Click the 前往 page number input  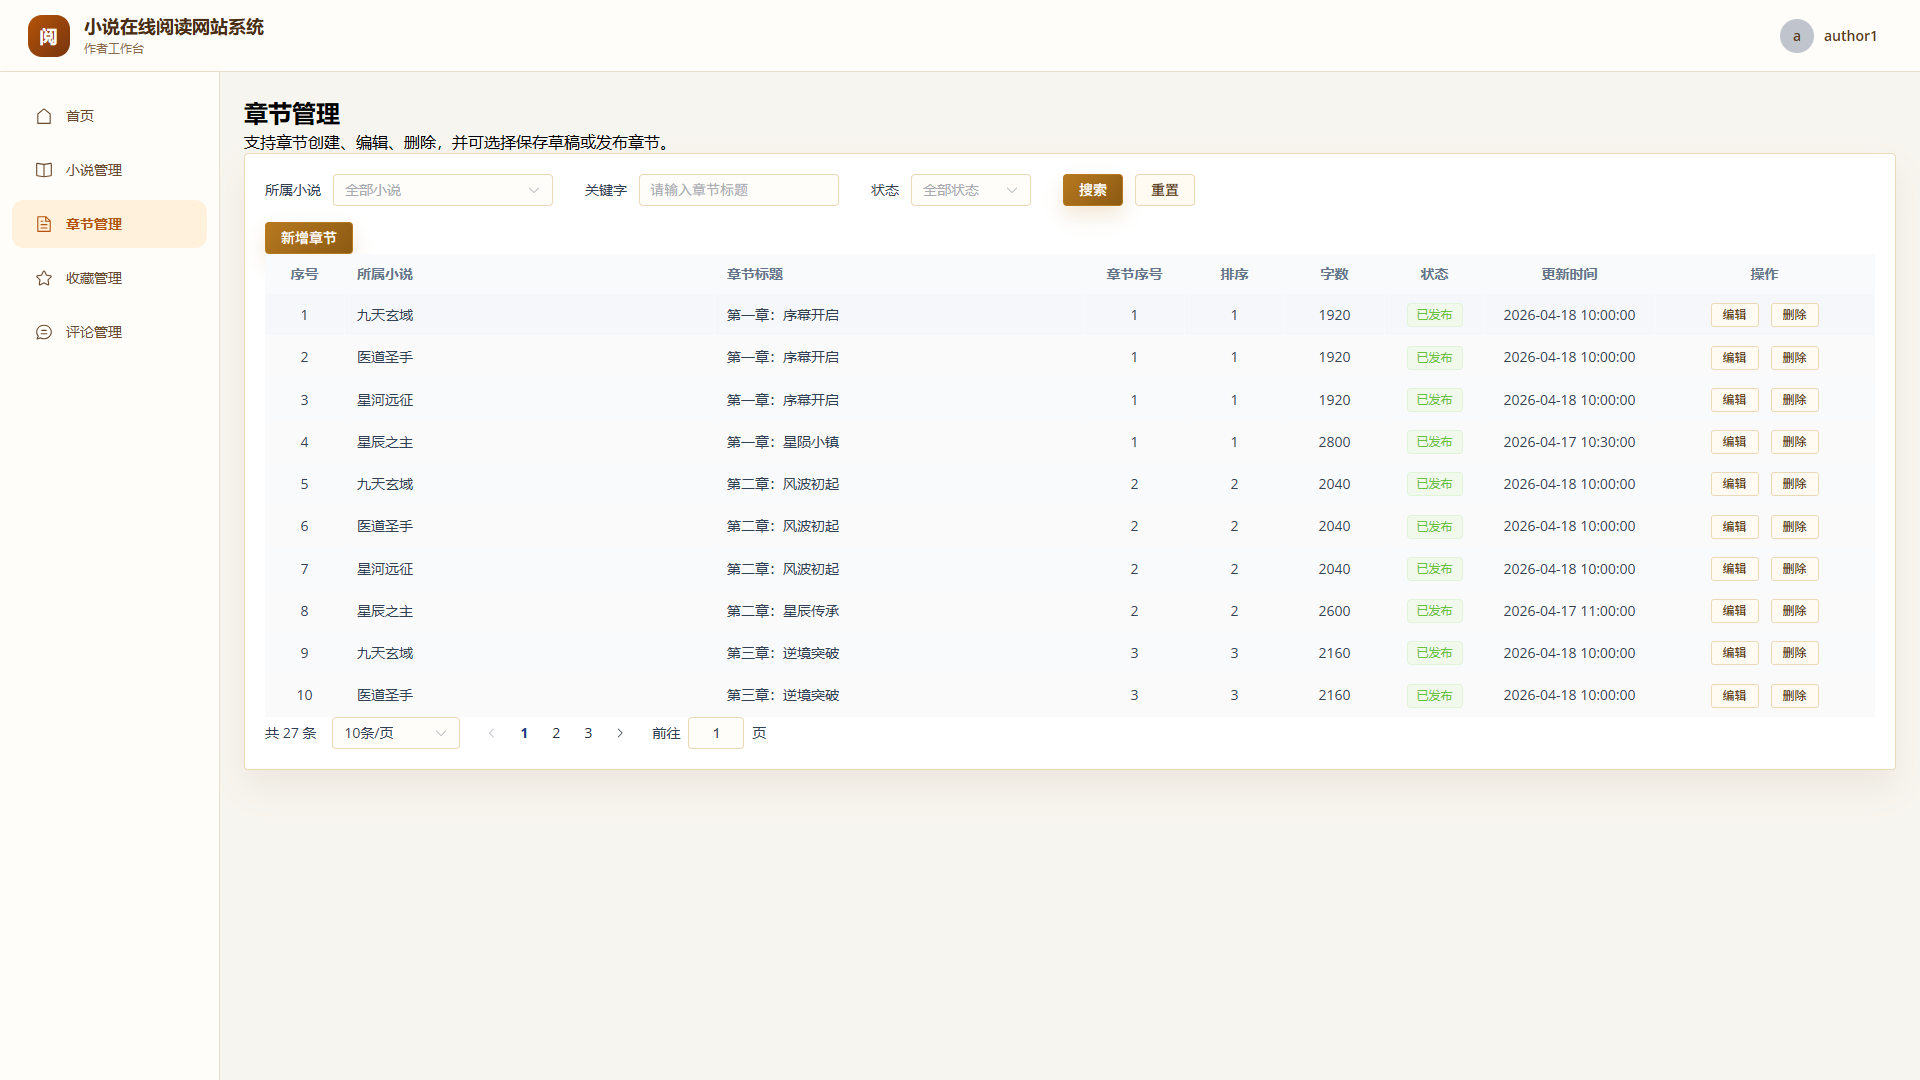click(715, 733)
